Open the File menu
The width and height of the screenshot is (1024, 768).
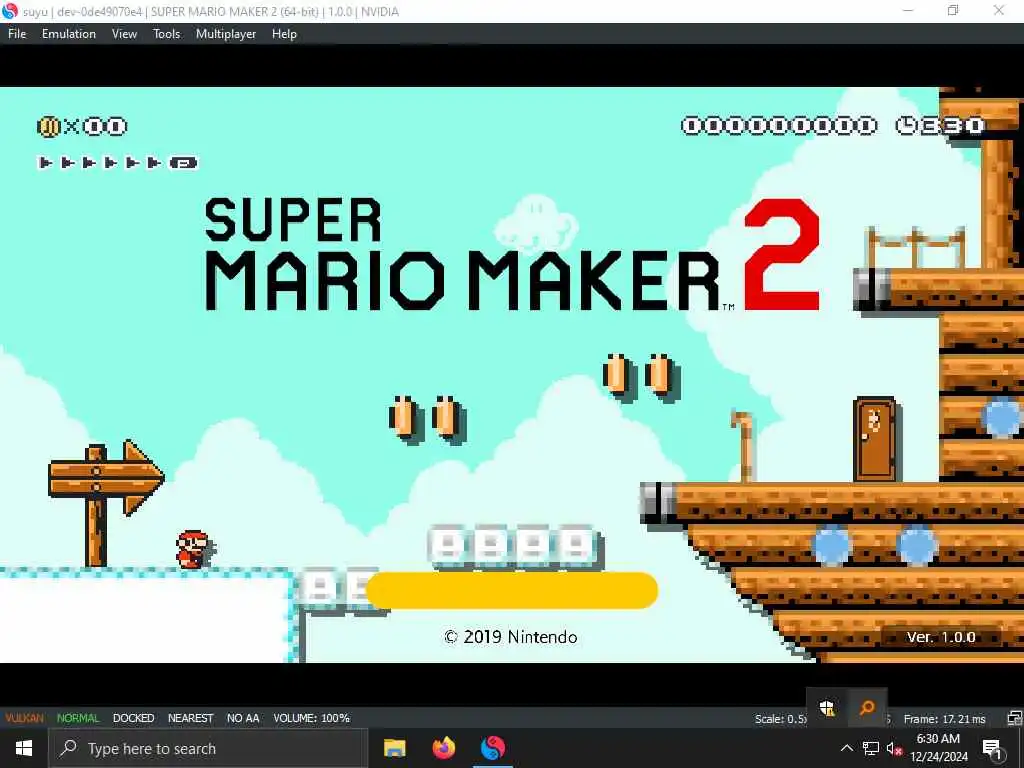point(17,34)
